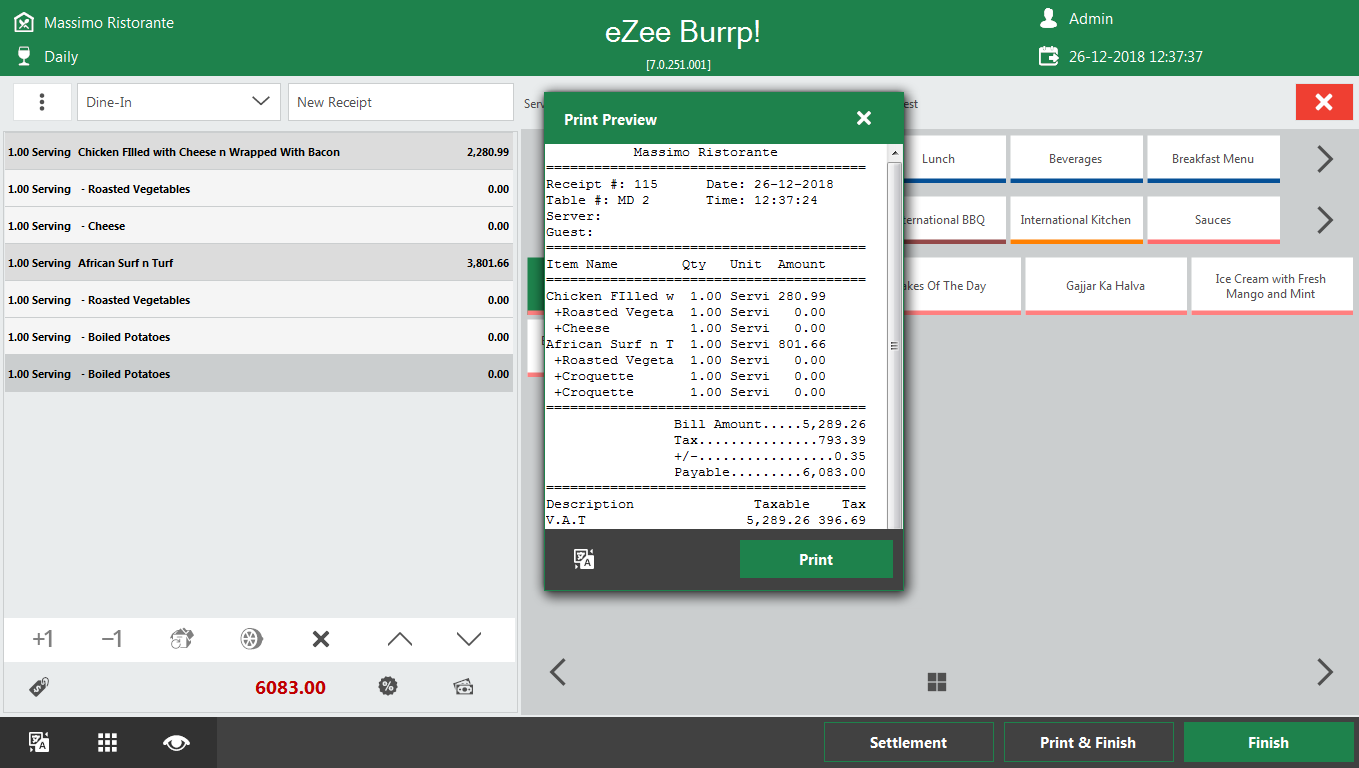The height and width of the screenshot is (768, 1359).
Task: Click the order total 6083.00
Action: click(290, 687)
